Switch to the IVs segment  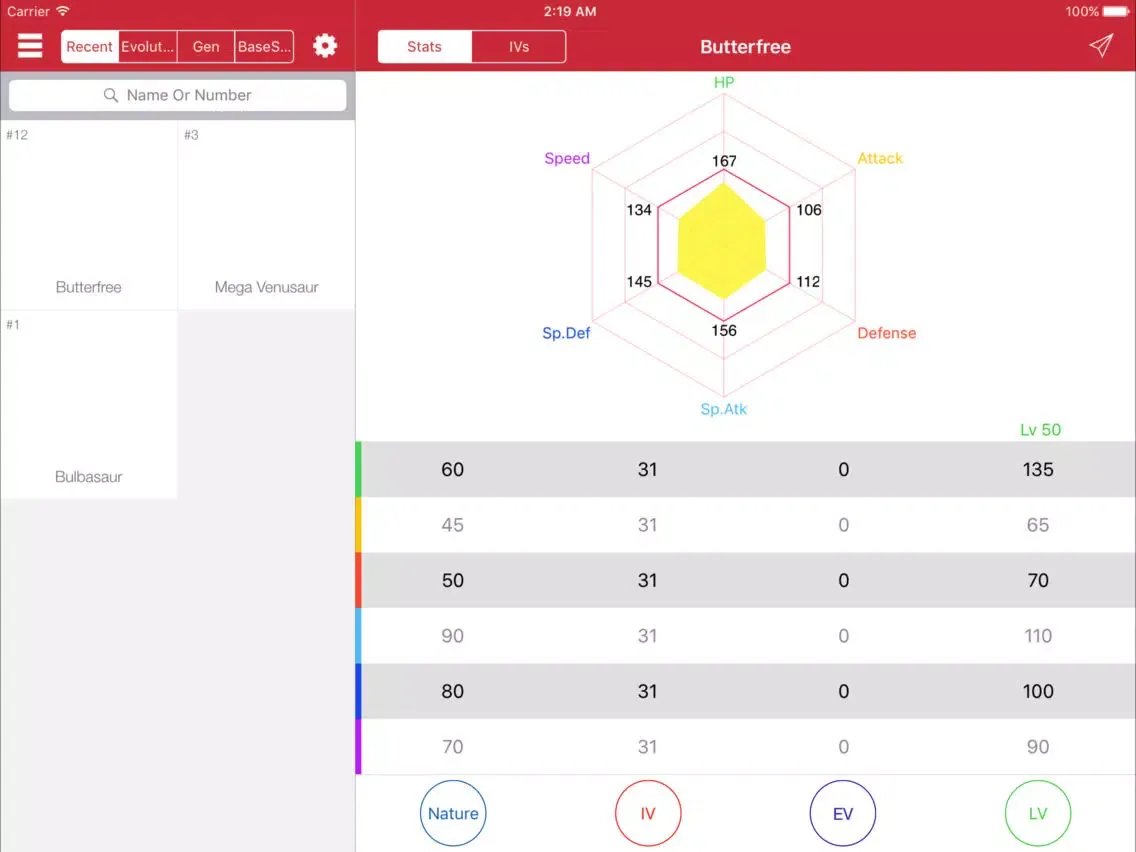tap(519, 46)
